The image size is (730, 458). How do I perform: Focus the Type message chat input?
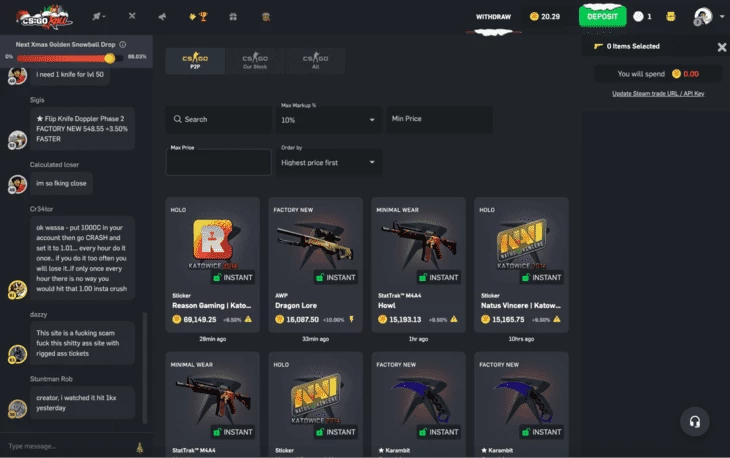pyautogui.click(x=68, y=446)
